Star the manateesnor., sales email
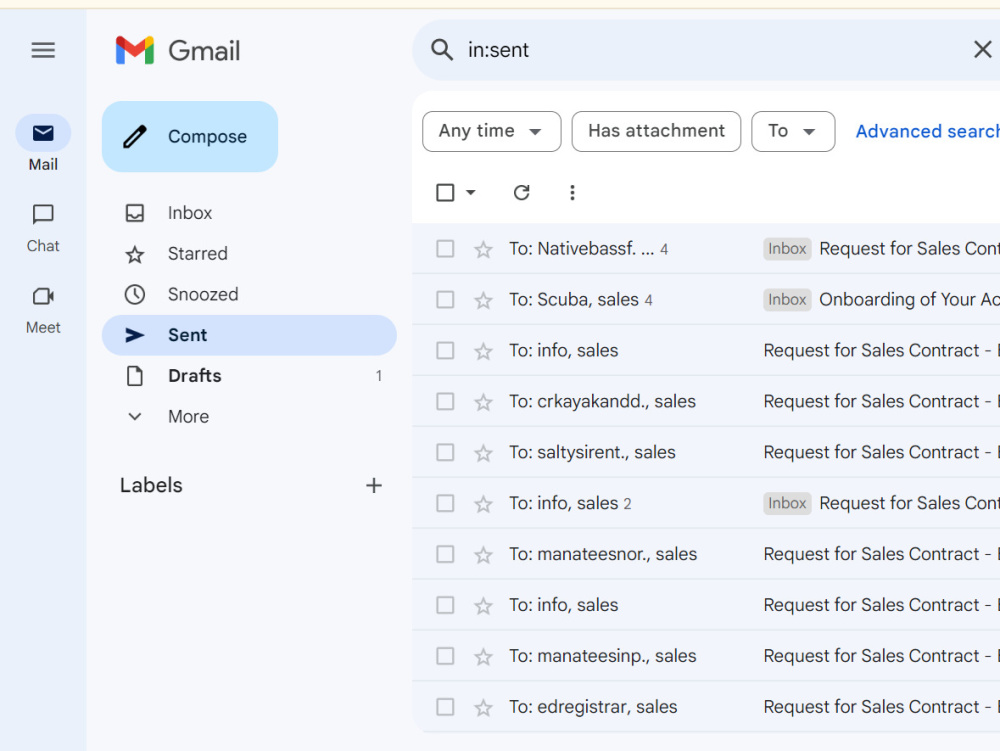Screen dimensions: 1000x751 pos(483,555)
